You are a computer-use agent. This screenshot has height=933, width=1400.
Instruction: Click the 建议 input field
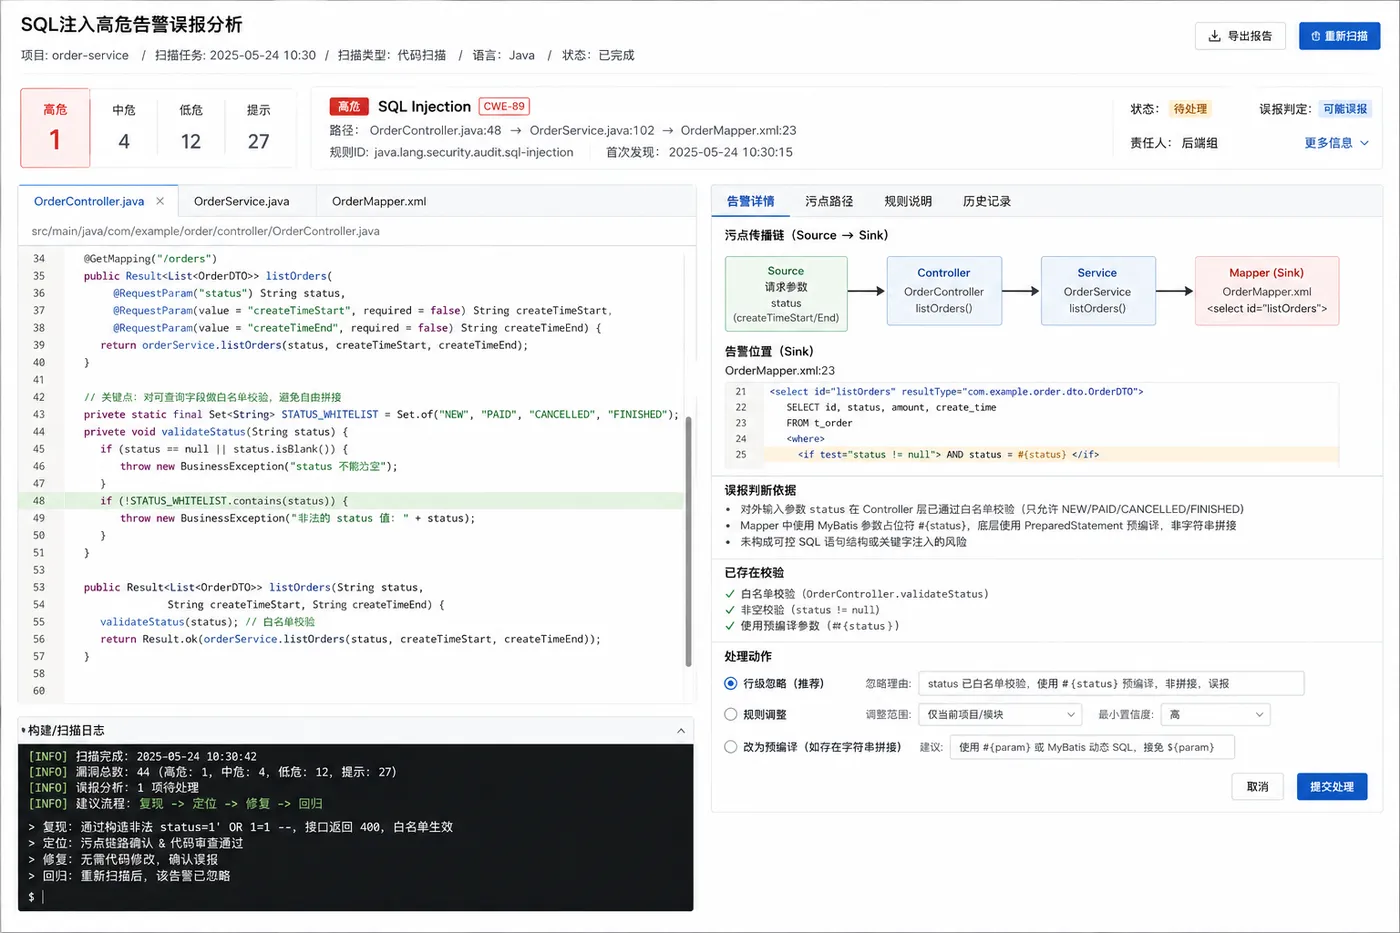coord(1092,747)
